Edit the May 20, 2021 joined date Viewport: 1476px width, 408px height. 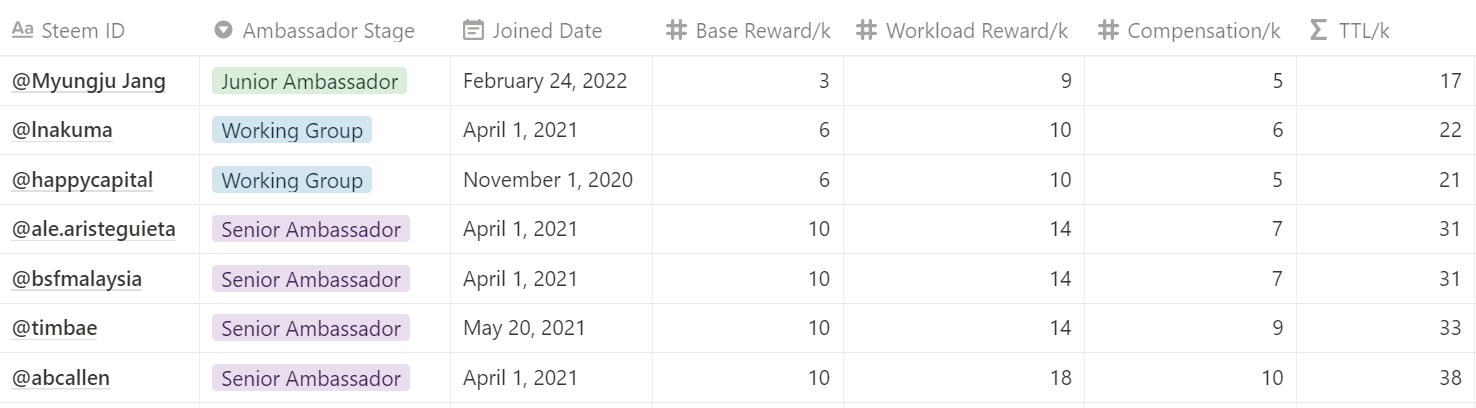524,328
